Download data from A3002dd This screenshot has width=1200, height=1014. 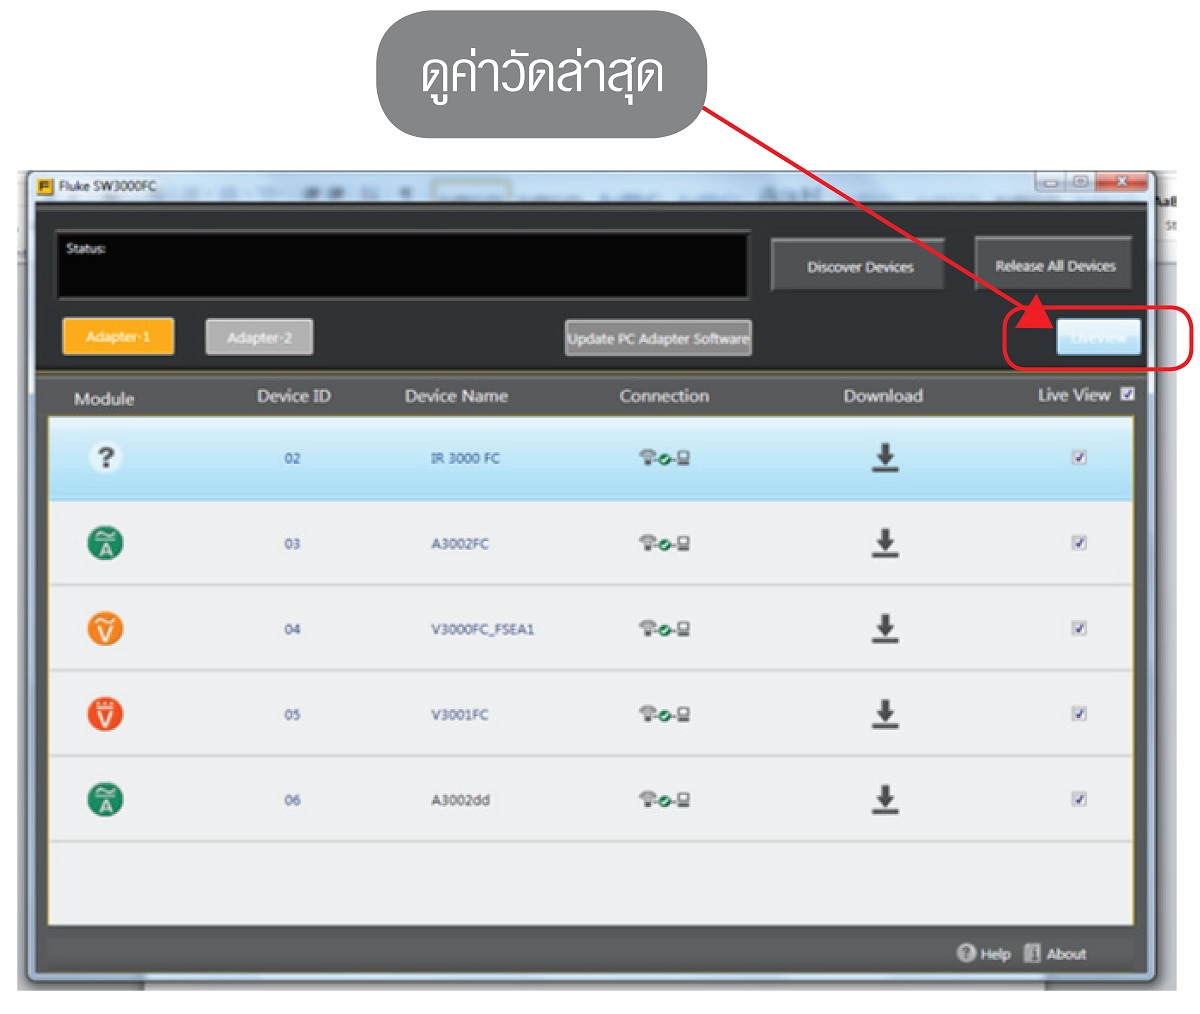884,800
